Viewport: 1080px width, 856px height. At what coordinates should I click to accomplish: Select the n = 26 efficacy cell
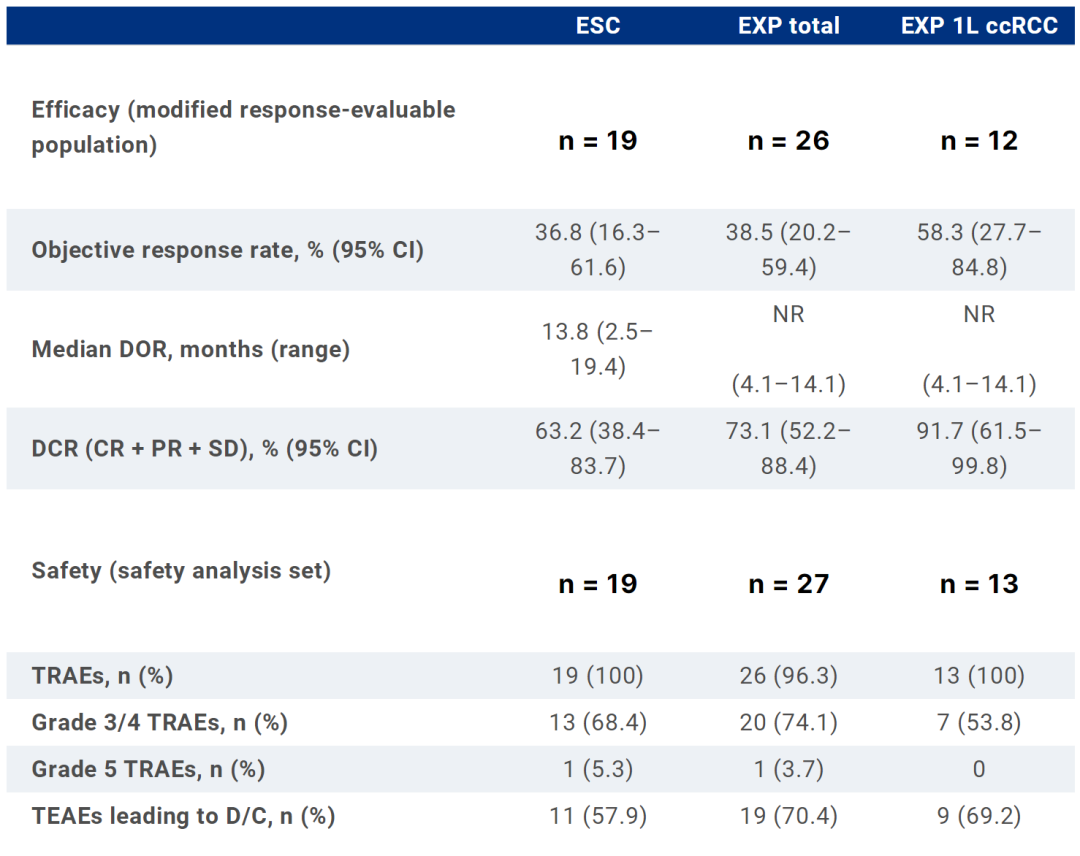[x=789, y=141]
